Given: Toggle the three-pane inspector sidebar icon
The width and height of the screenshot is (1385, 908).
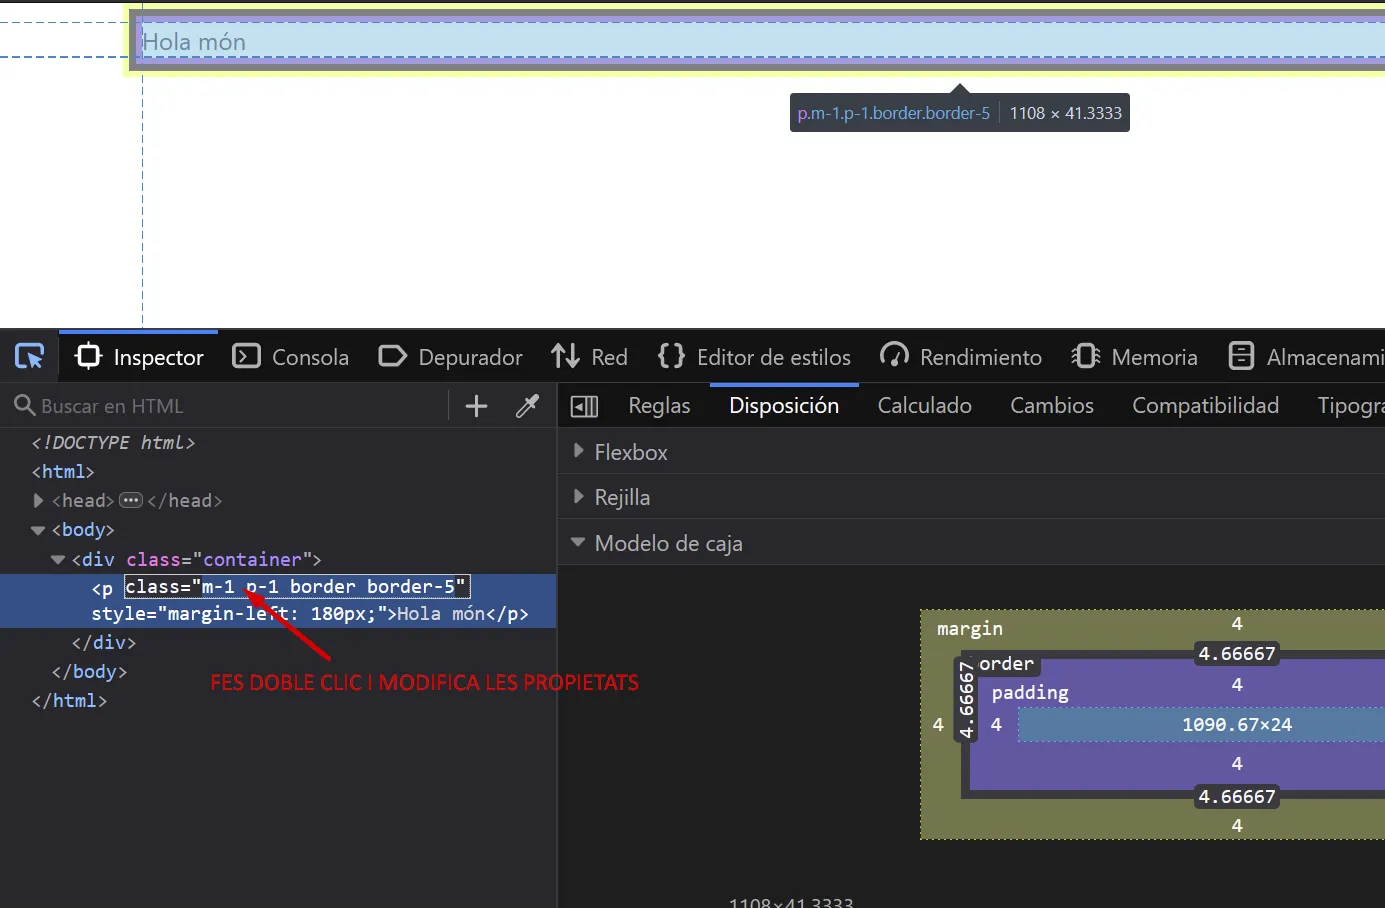Looking at the screenshot, I should 584,406.
